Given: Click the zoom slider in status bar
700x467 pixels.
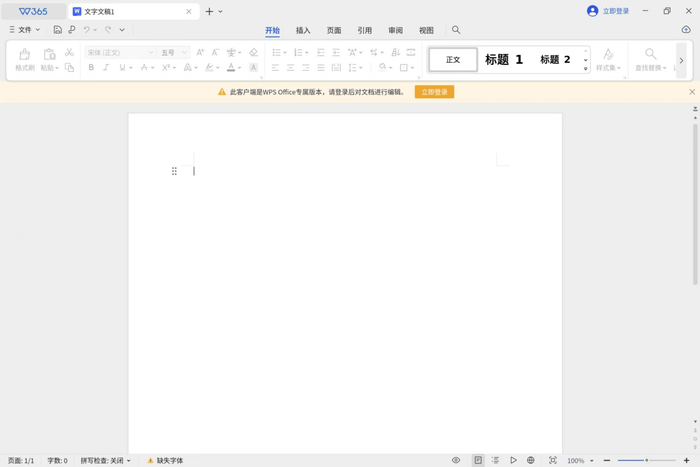Looking at the screenshot, I should tap(646, 460).
